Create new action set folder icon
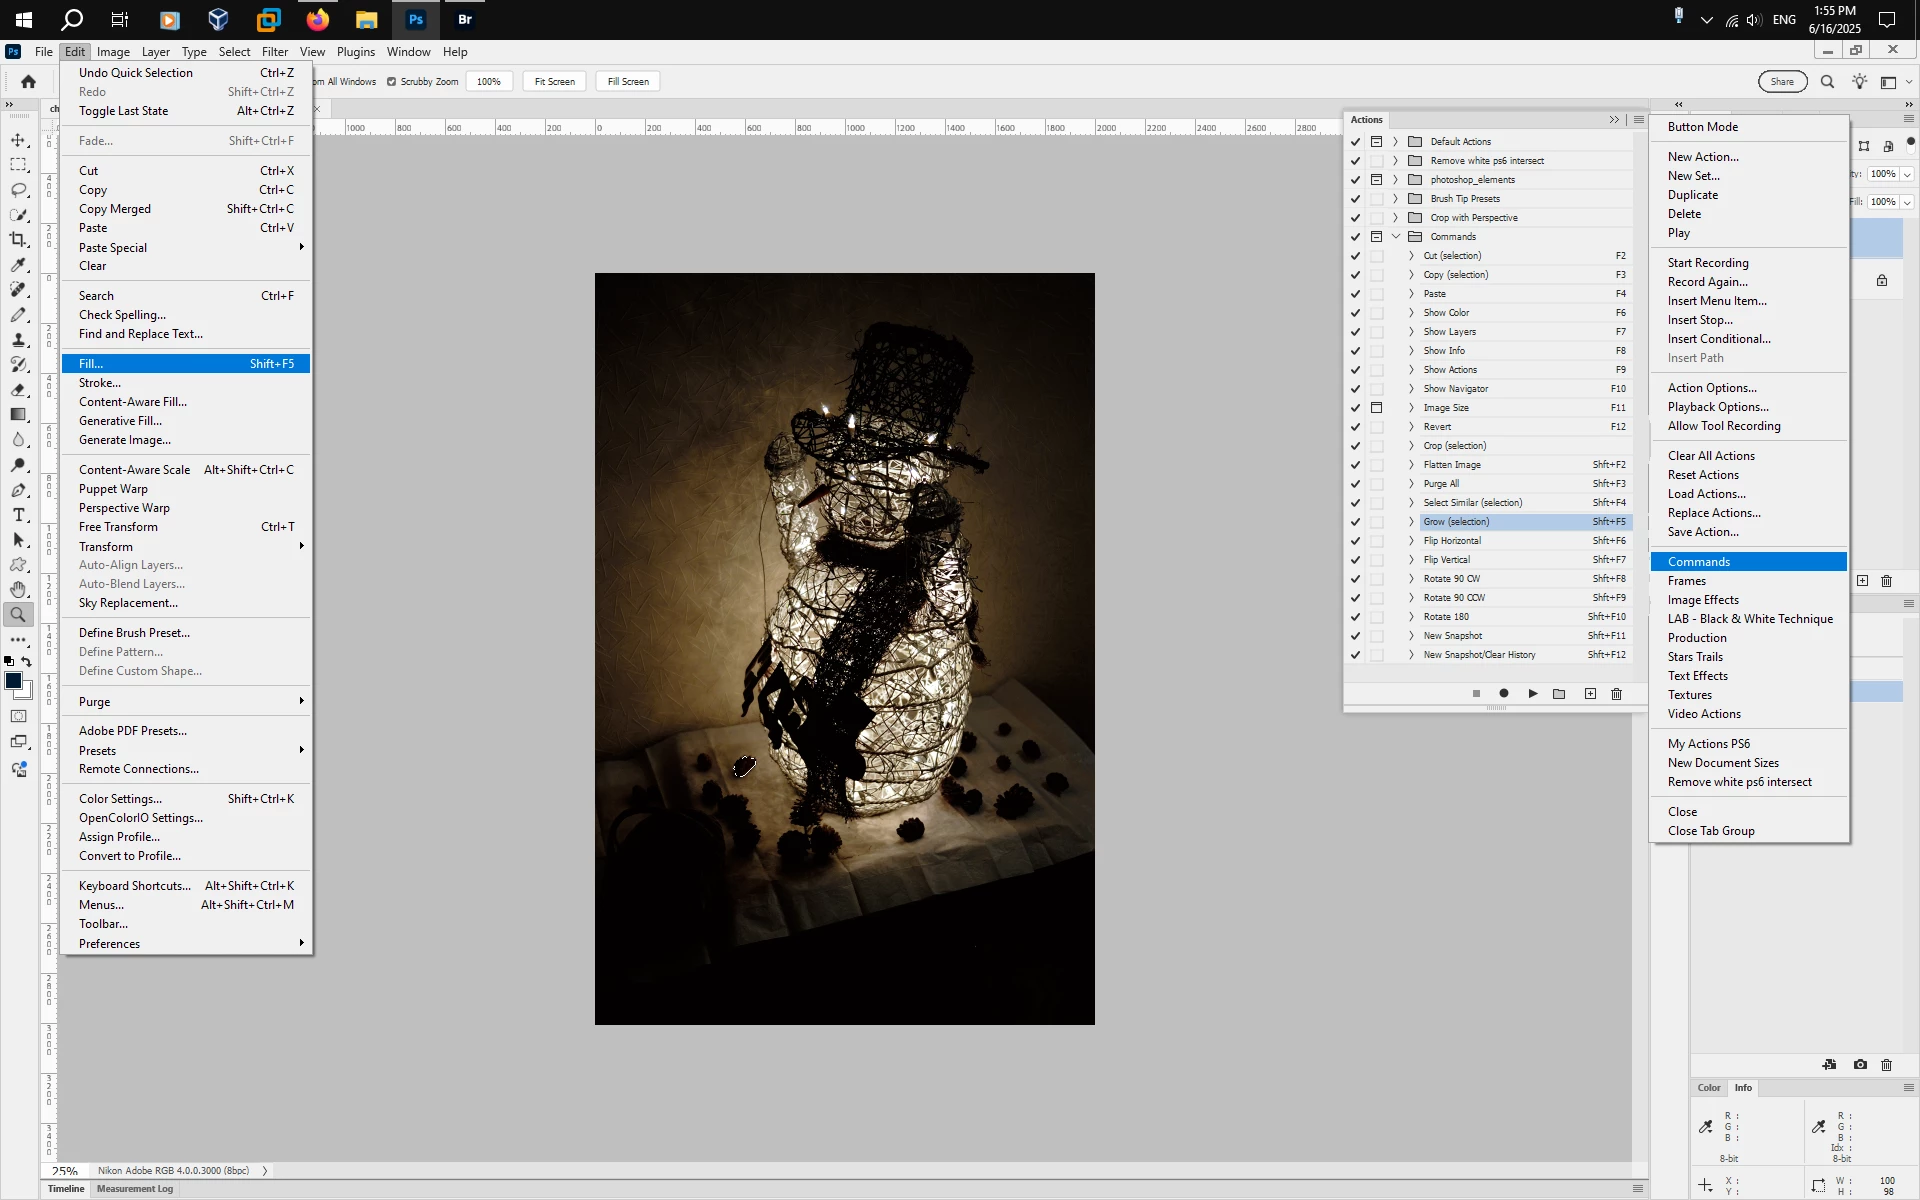Screen dimensions: 1920x1200 [x=1559, y=694]
